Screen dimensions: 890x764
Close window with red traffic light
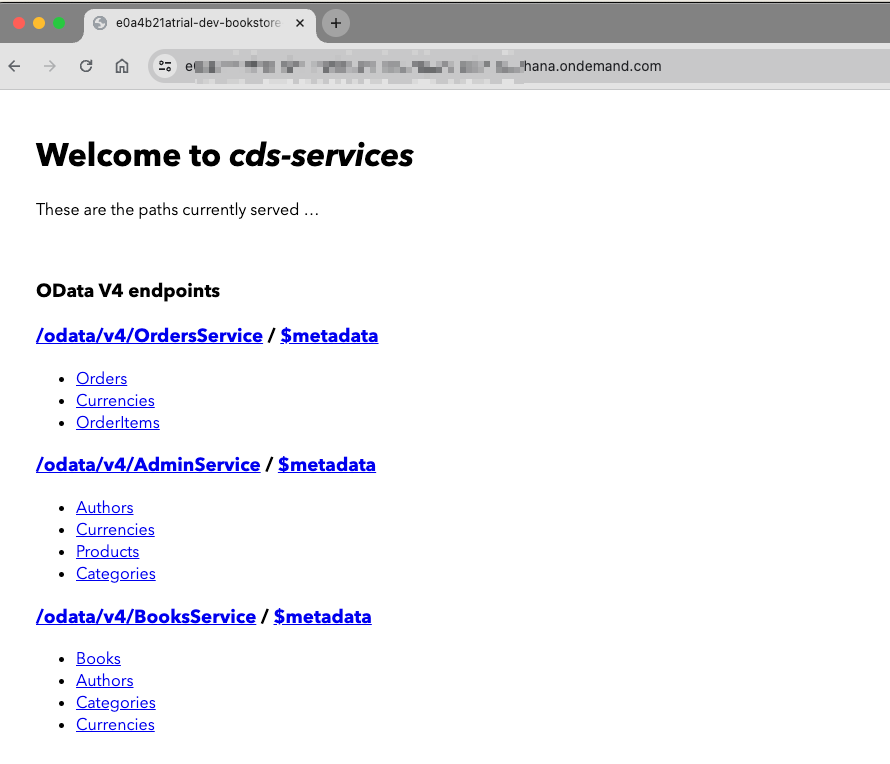tap(19, 23)
